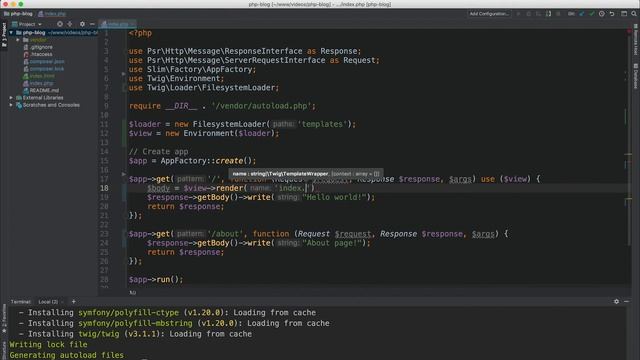The width and height of the screenshot is (640, 360).
Task: Open the Project view dropdown
Action: coord(27,24)
